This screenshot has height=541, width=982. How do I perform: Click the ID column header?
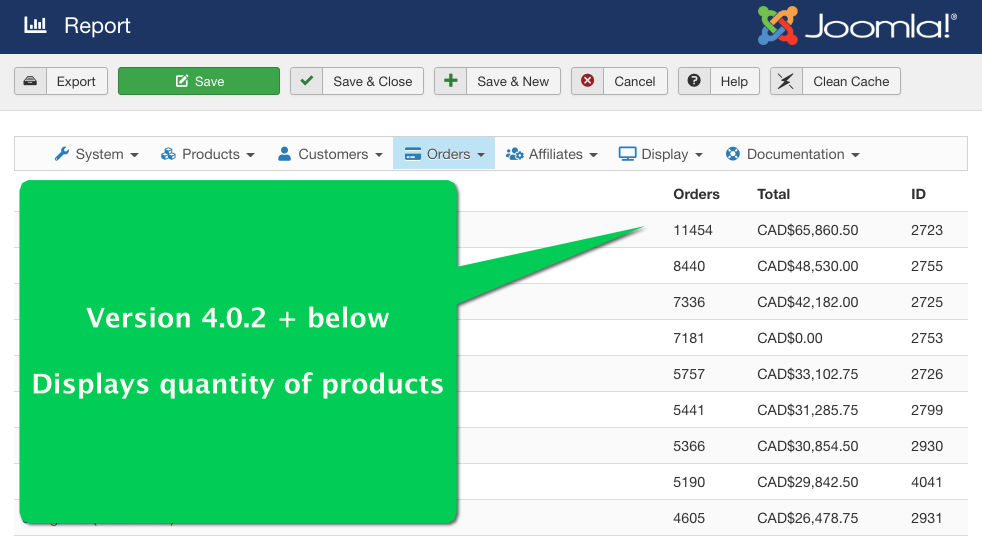click(918, 194)
